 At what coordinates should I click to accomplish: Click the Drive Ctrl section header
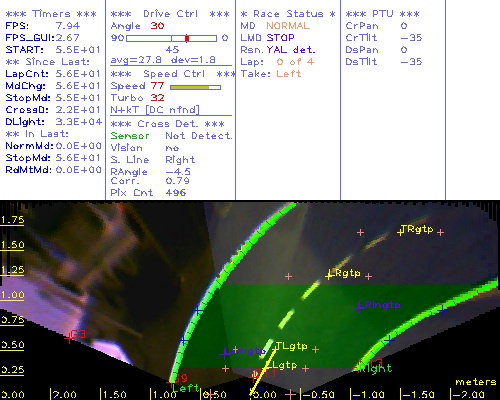point(170,14)
